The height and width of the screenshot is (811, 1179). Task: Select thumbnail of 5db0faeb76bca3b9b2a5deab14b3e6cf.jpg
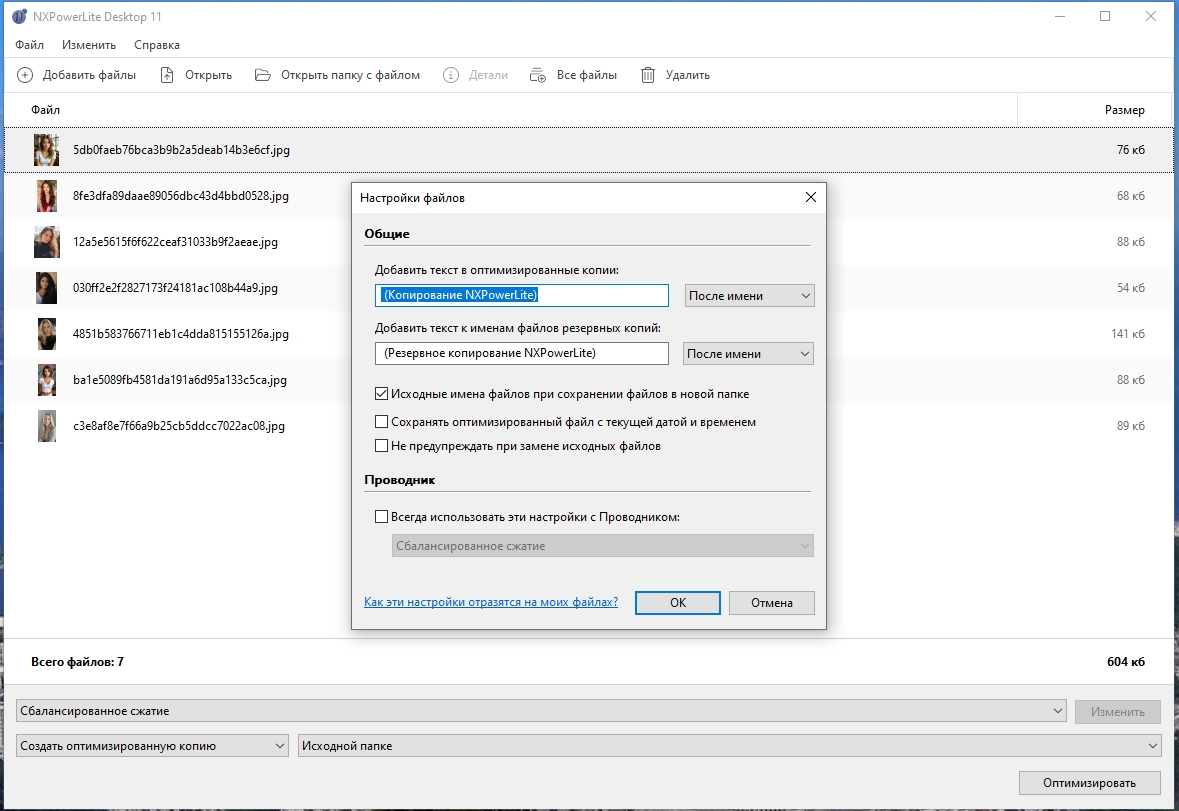[46, 150]
